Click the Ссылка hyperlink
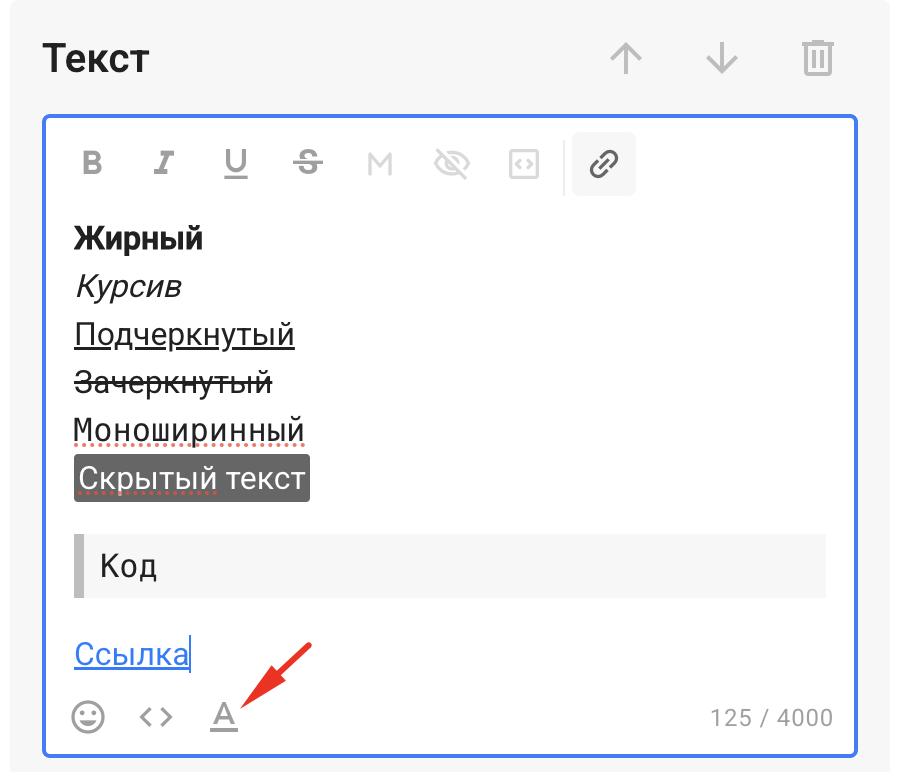The image size is (900, 772). point(131,654)
